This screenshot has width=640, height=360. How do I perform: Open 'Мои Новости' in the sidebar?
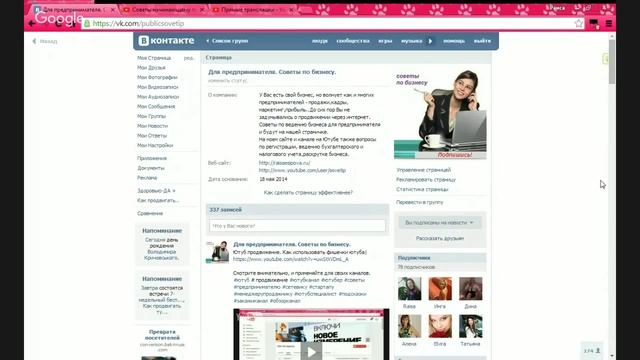click(152, 126)
